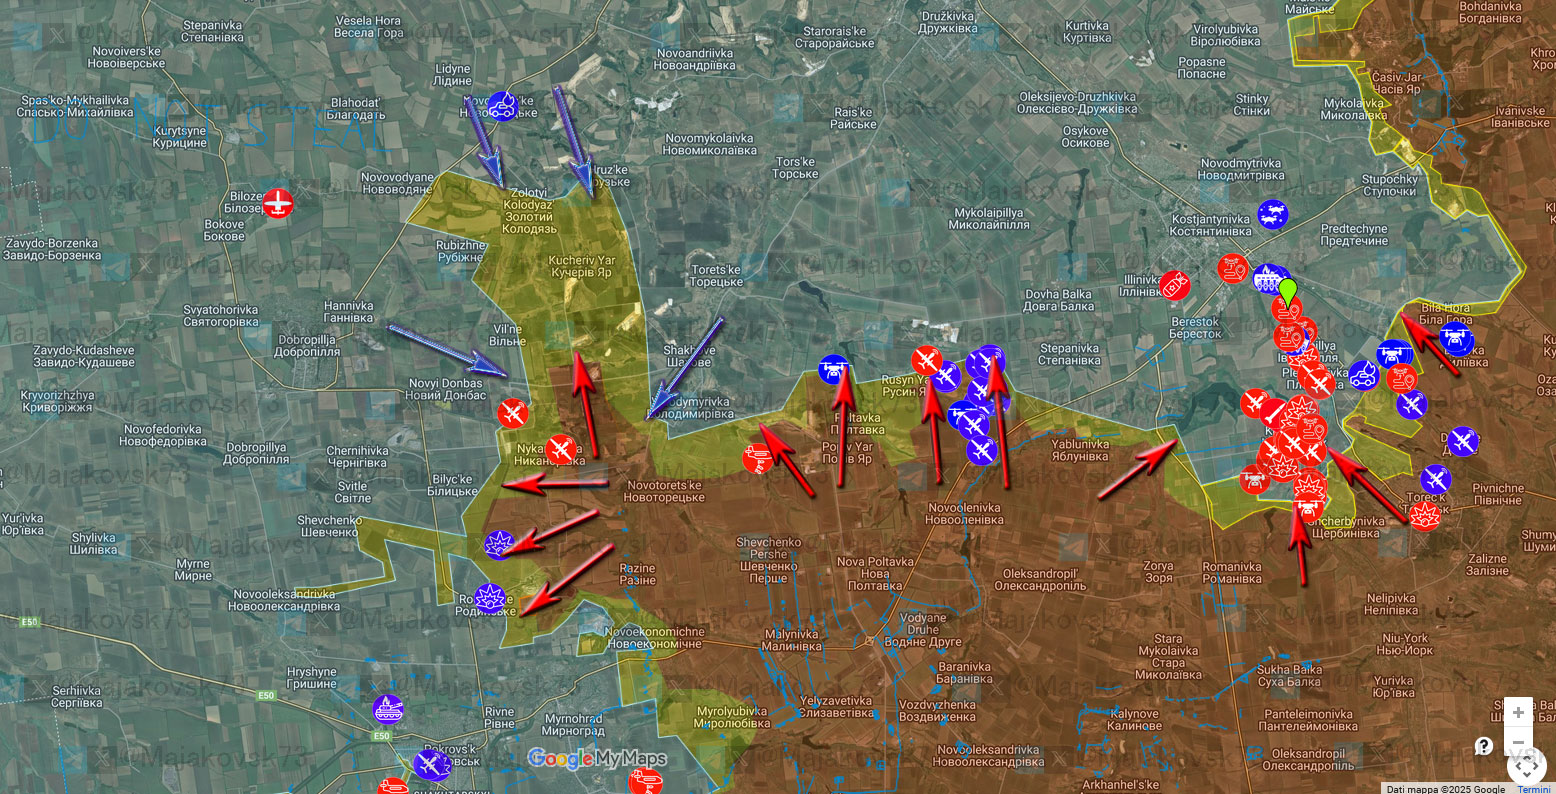Select the red quadcopter marker above Shcherbynivka
Viewport: 1556px width, 794px height.
point(1306,510)
